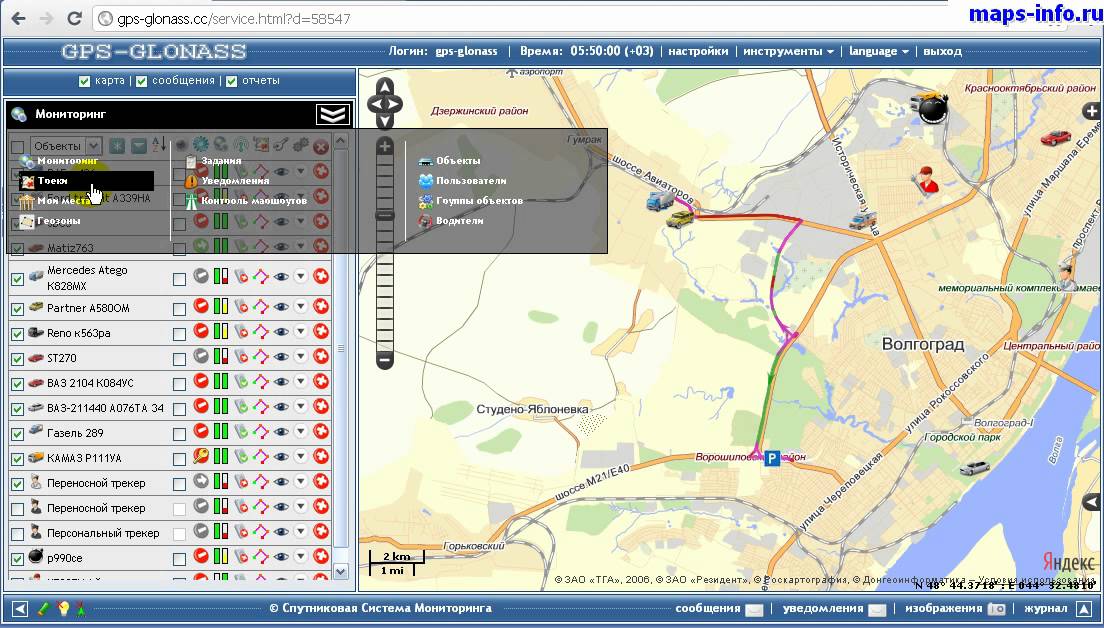Open the dropdown arrow in p990ce row

[x=301, y=557]
